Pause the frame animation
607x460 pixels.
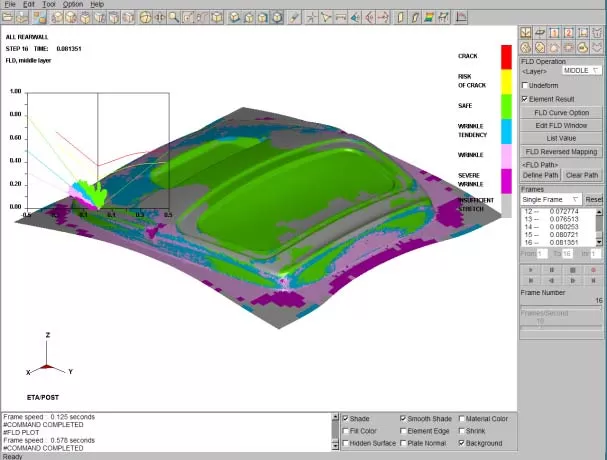pos(552,269)
